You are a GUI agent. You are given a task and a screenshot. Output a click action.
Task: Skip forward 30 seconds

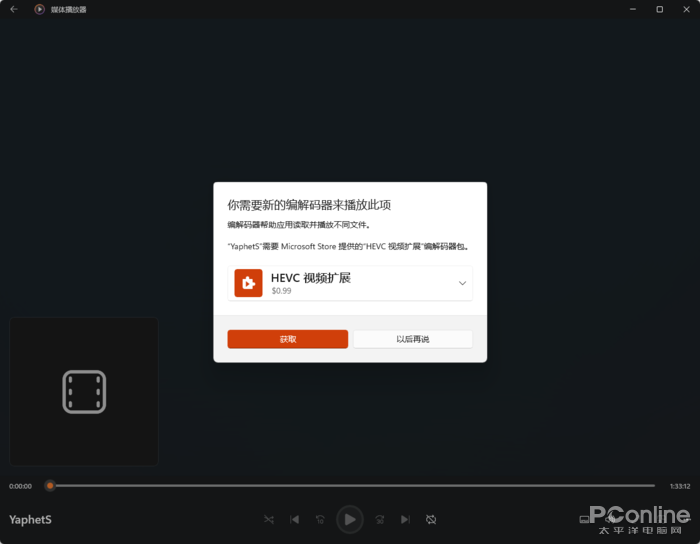379,519
